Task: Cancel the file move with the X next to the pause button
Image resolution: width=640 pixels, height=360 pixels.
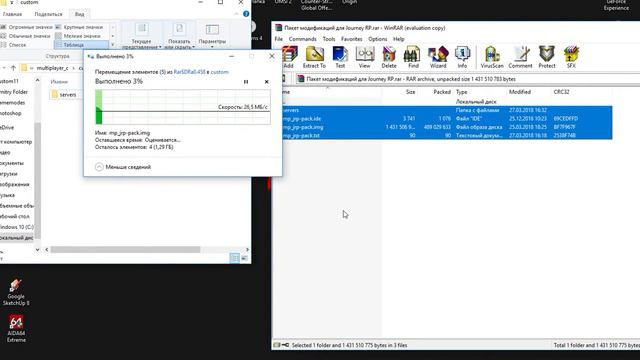Action: pyautogui.click(x=267, y=82)
